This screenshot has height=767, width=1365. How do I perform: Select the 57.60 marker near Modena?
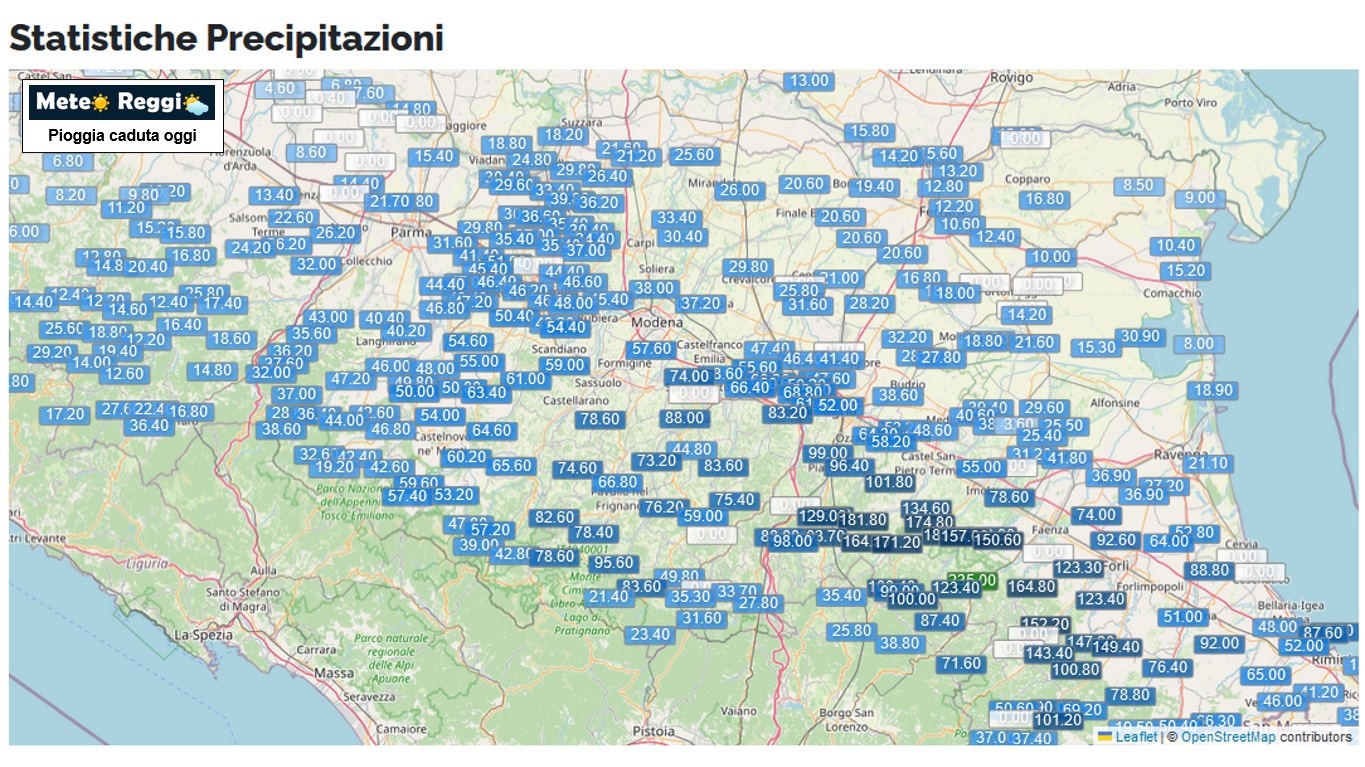[652, 349]
